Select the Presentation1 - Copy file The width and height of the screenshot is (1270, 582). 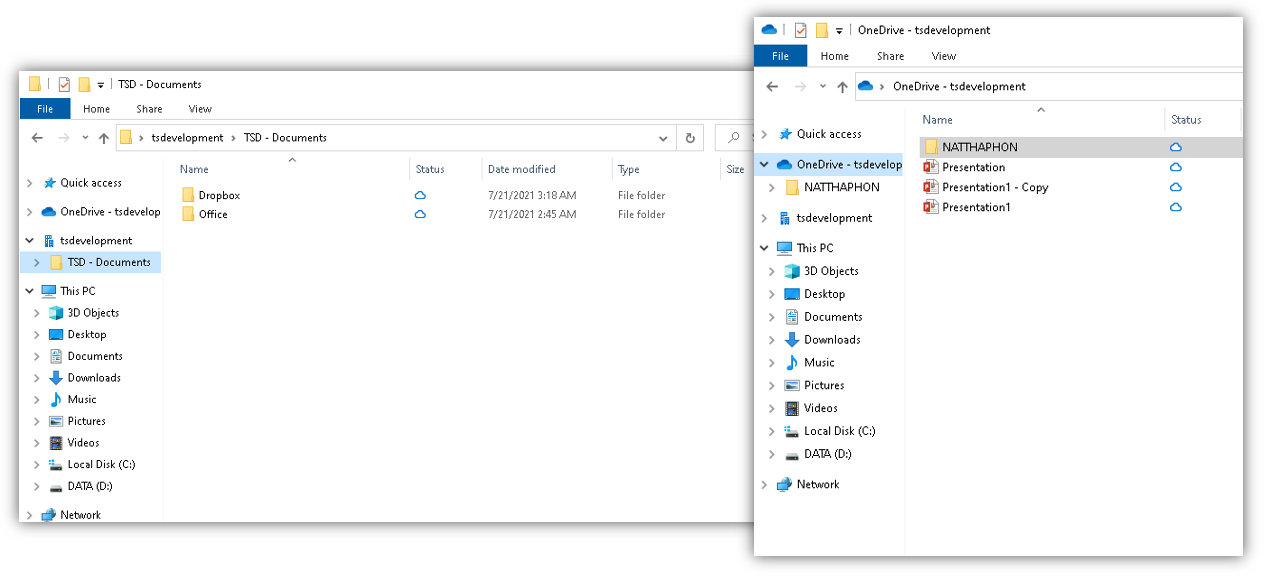[995, 187]
